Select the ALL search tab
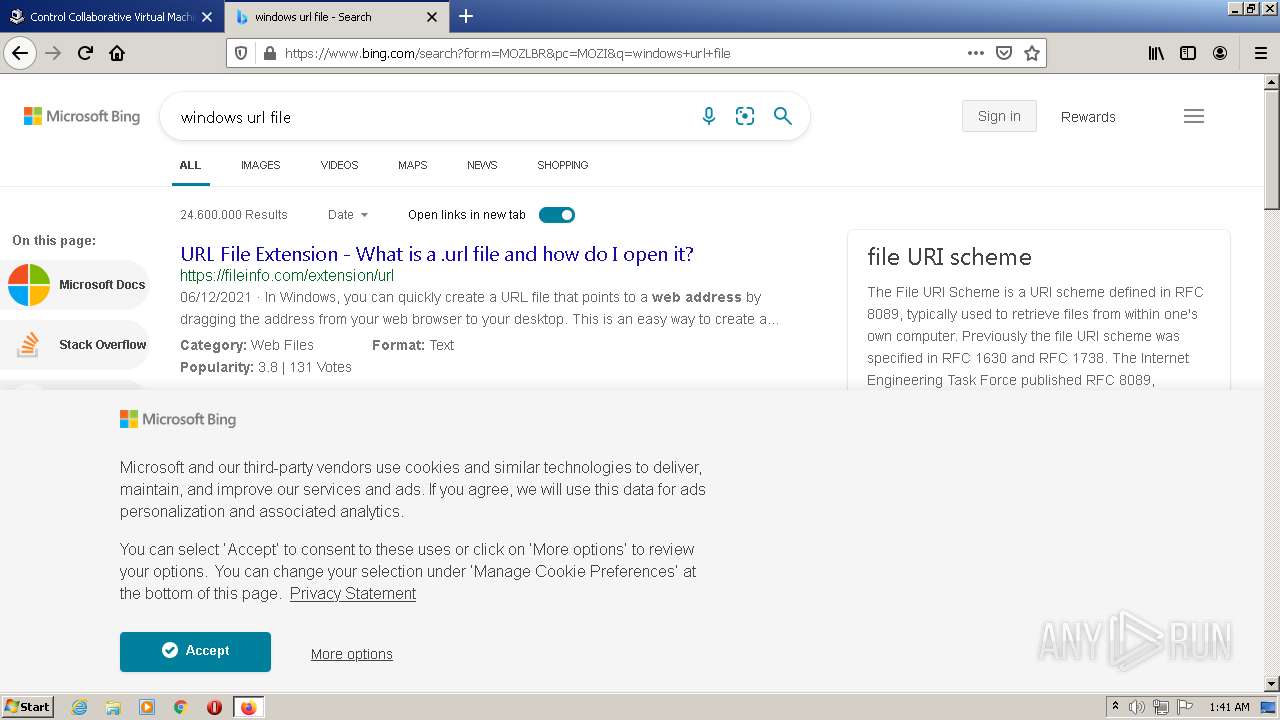Viewport: 1280px width, 720px height. (190, 165)
